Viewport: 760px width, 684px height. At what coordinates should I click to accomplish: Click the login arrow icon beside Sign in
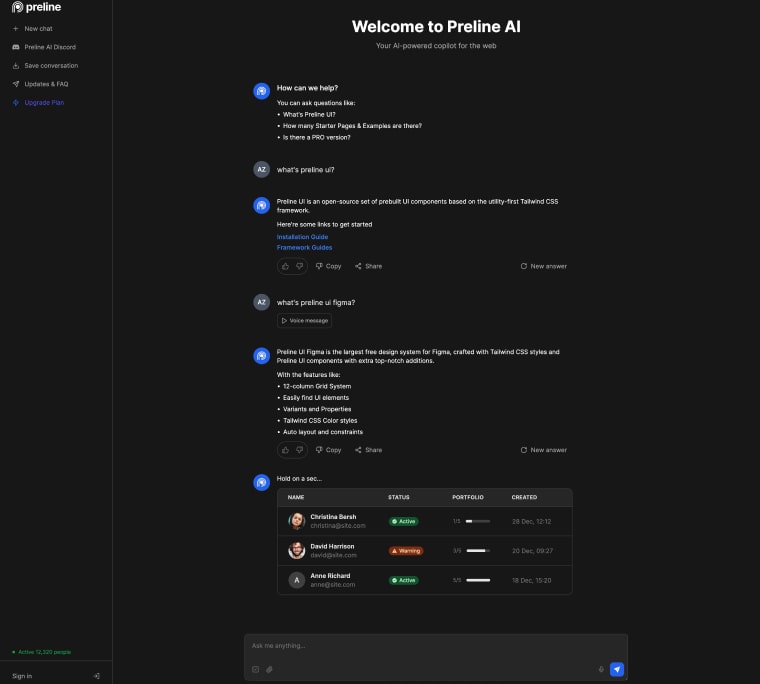pyautogui.click(x=96, y=676)
